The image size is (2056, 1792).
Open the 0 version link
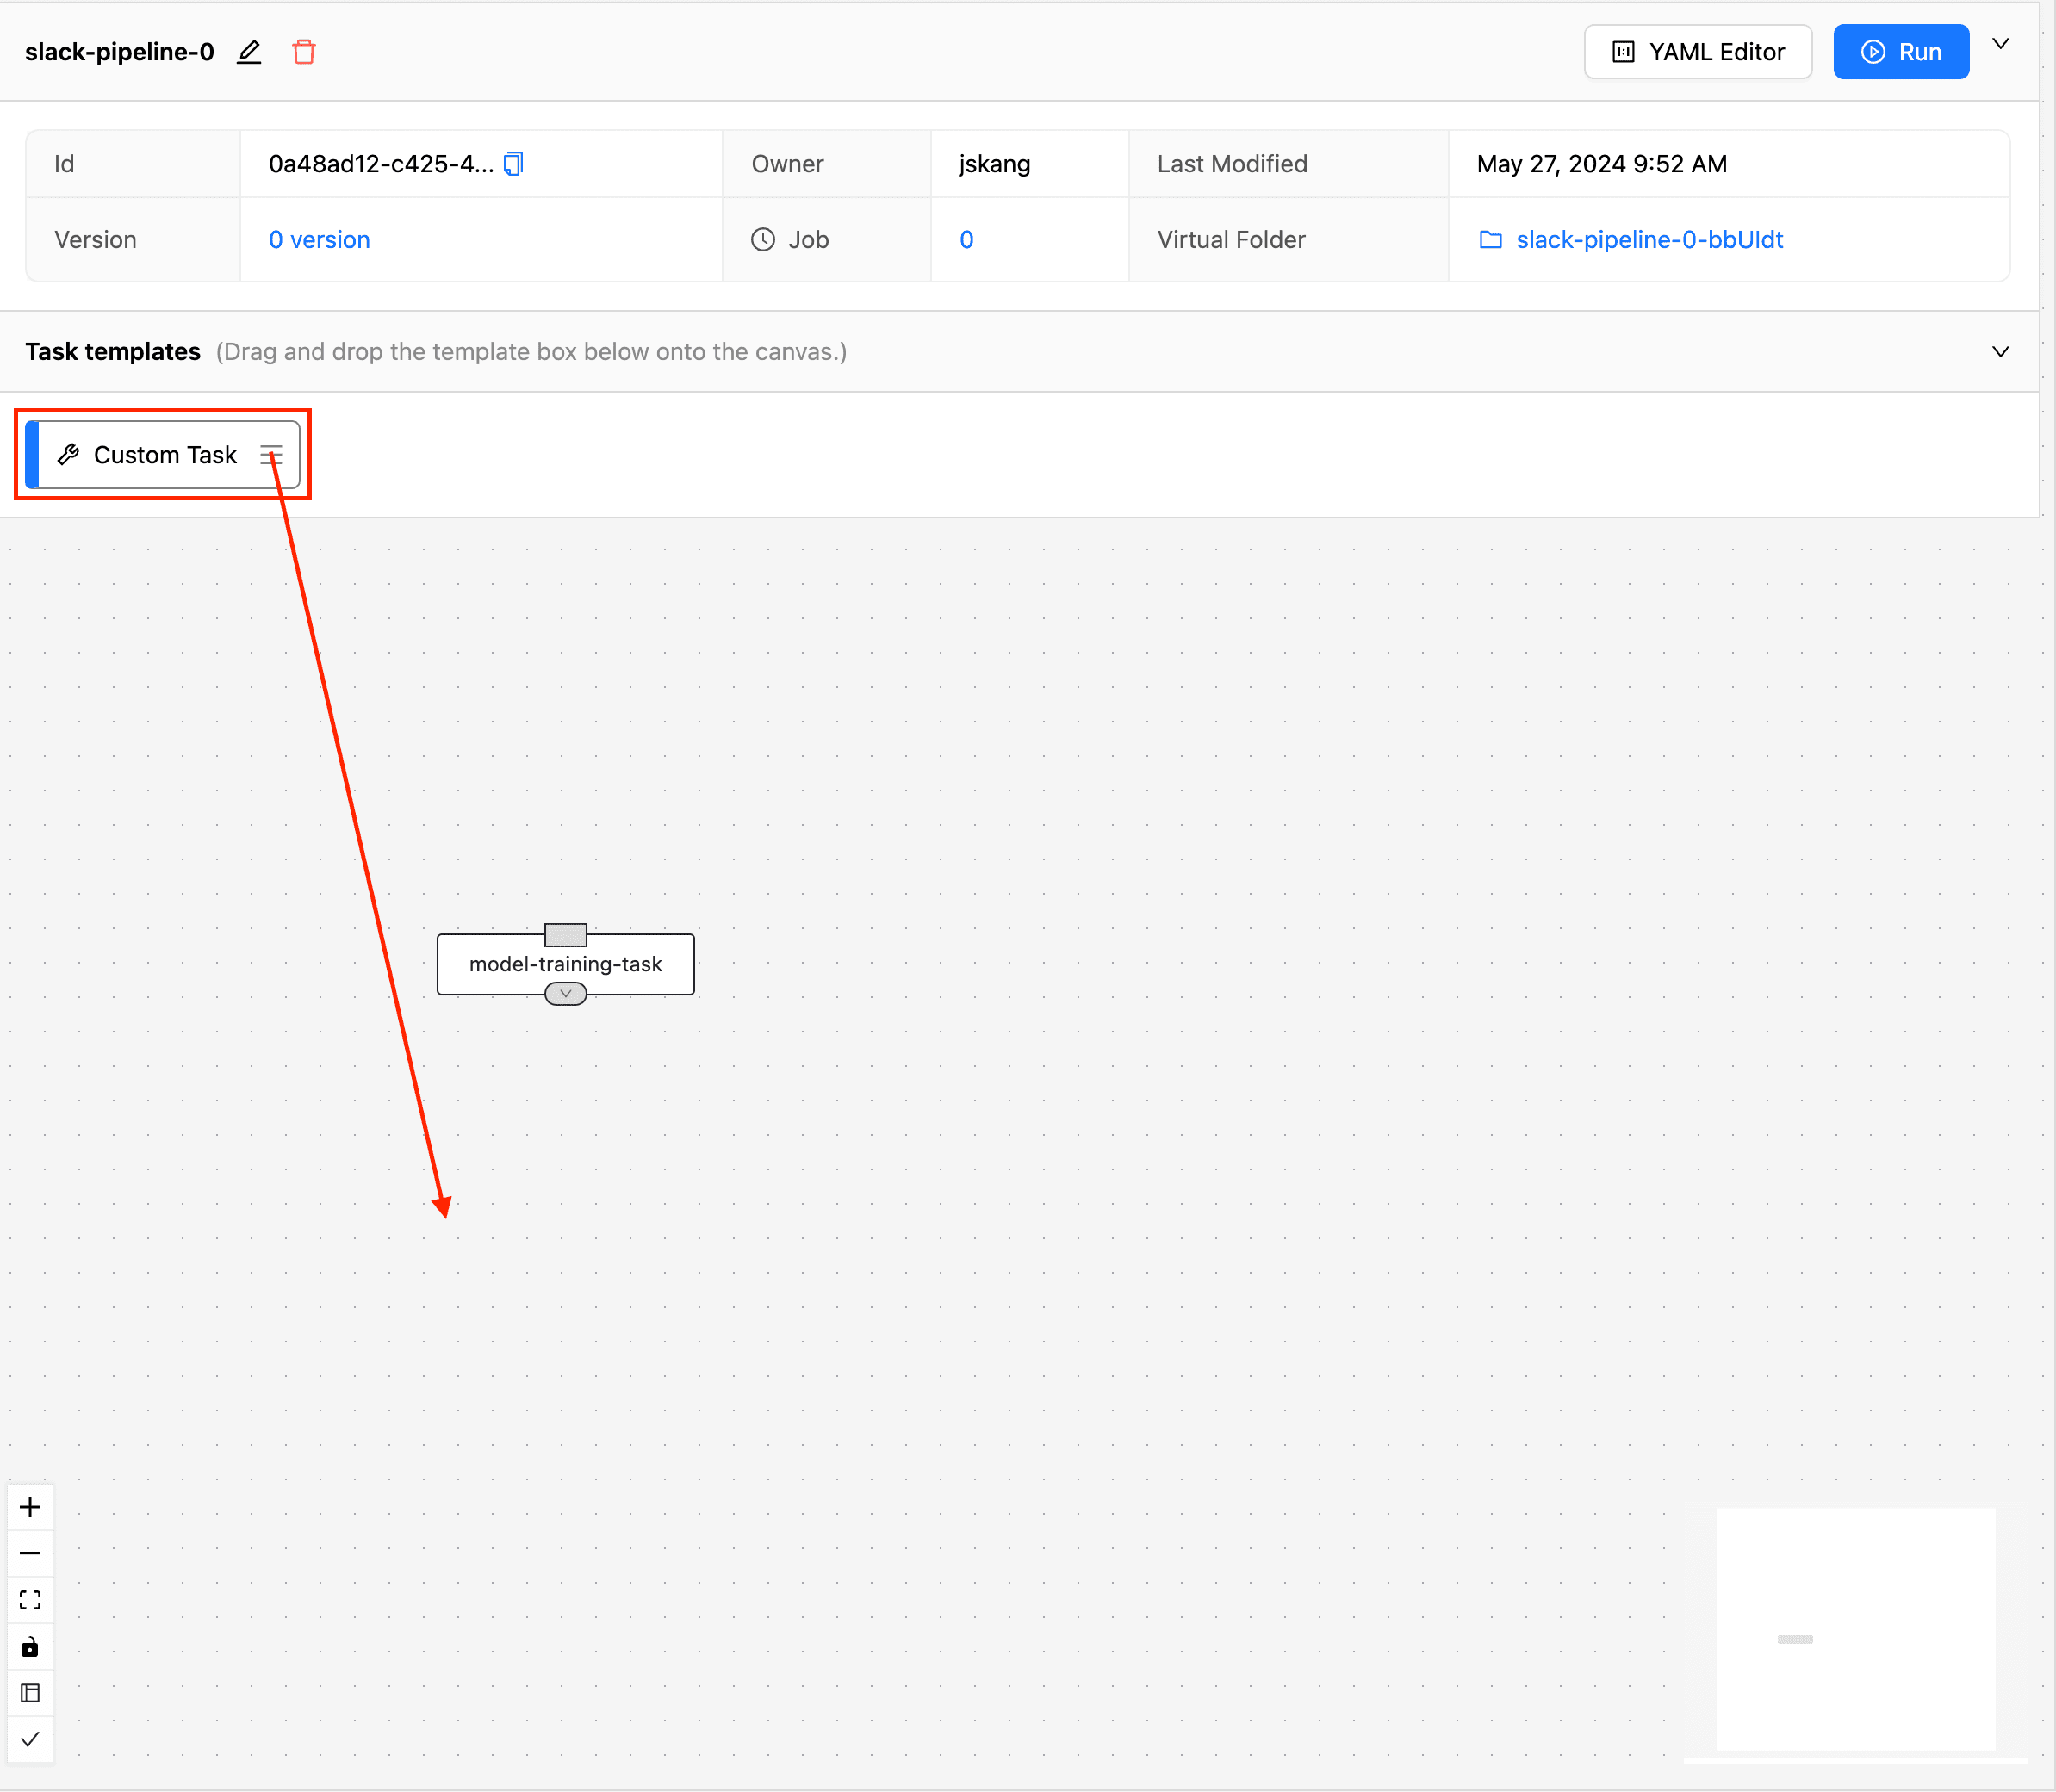click(319, 240)
